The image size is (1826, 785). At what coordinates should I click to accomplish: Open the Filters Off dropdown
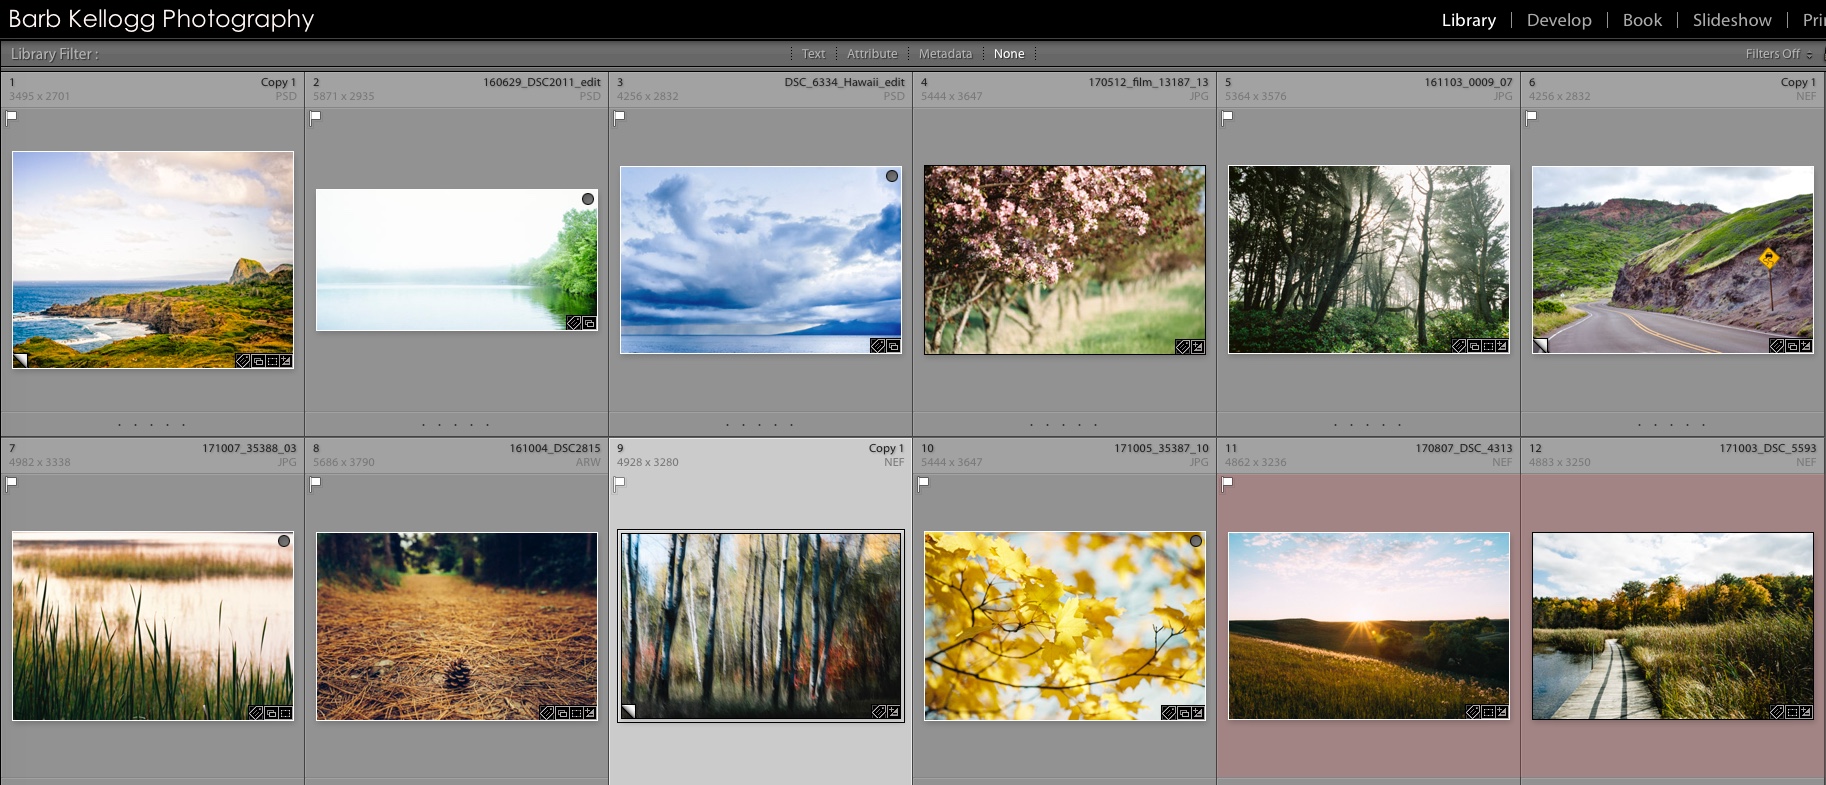(1779, 54)
